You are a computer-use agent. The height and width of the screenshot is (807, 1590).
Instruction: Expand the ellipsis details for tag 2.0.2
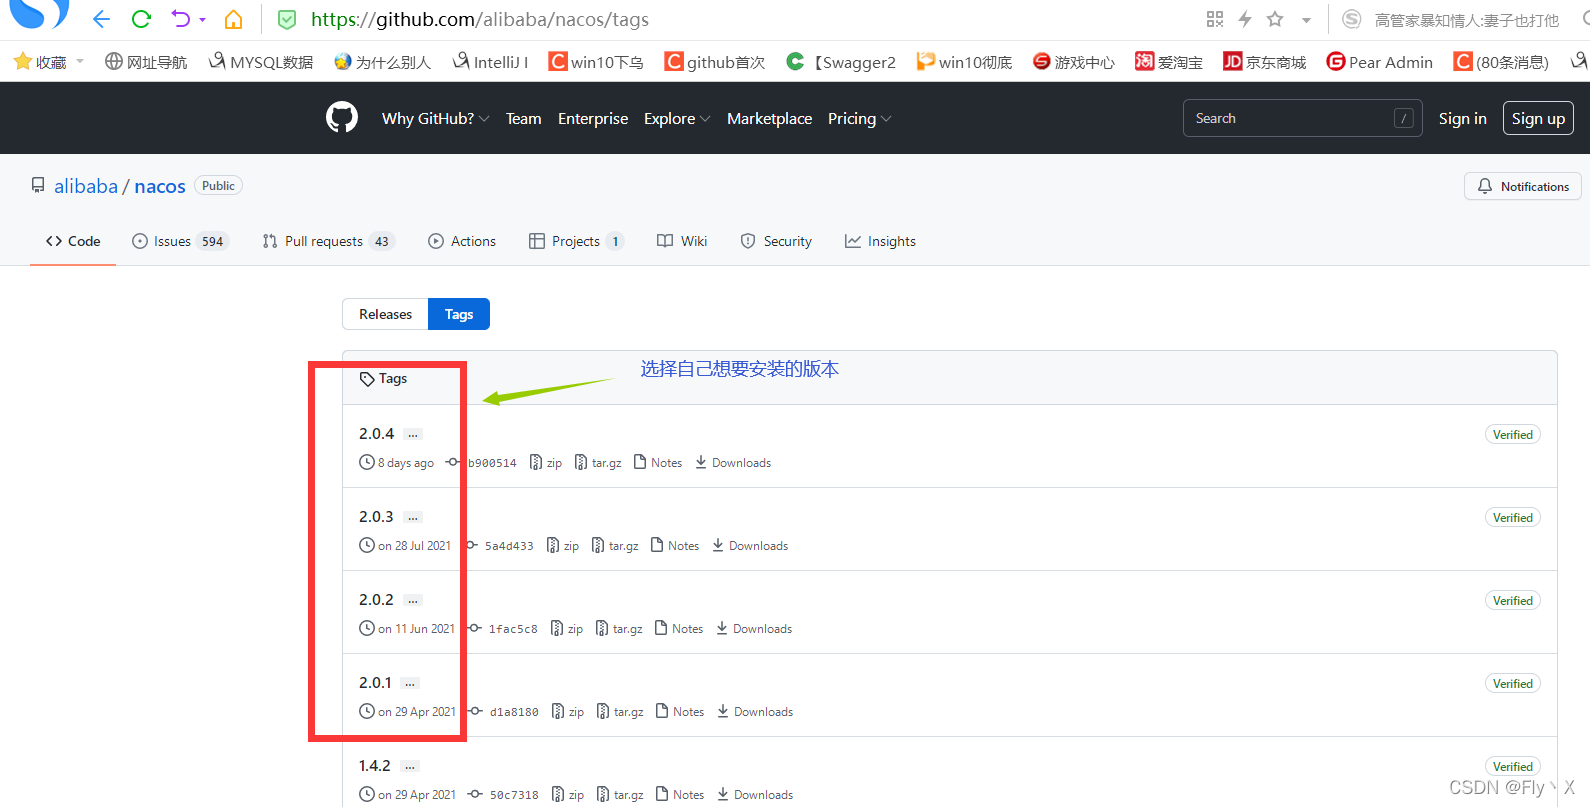point(413,600)
